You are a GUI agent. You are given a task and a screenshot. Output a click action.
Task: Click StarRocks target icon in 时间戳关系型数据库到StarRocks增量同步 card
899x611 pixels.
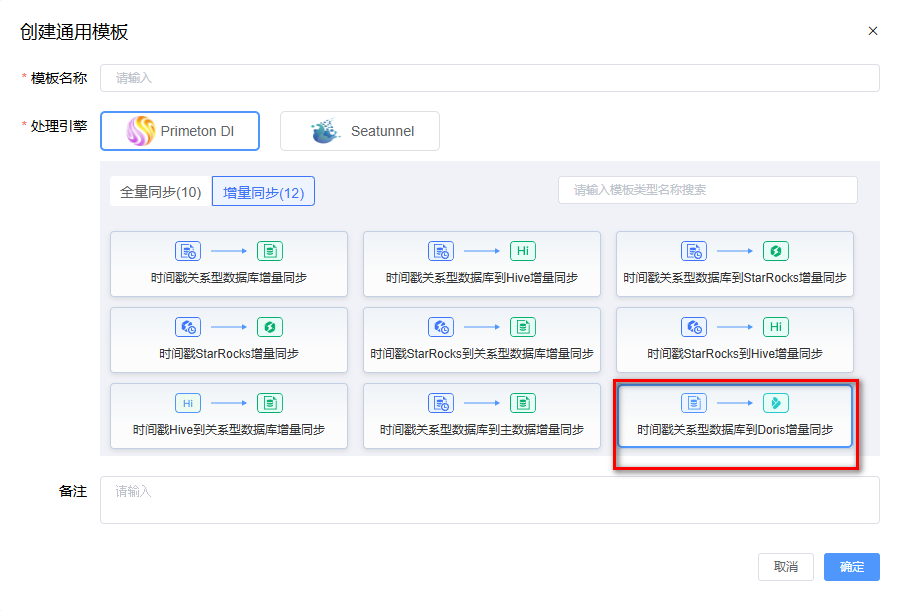click(x=776, y=251)
